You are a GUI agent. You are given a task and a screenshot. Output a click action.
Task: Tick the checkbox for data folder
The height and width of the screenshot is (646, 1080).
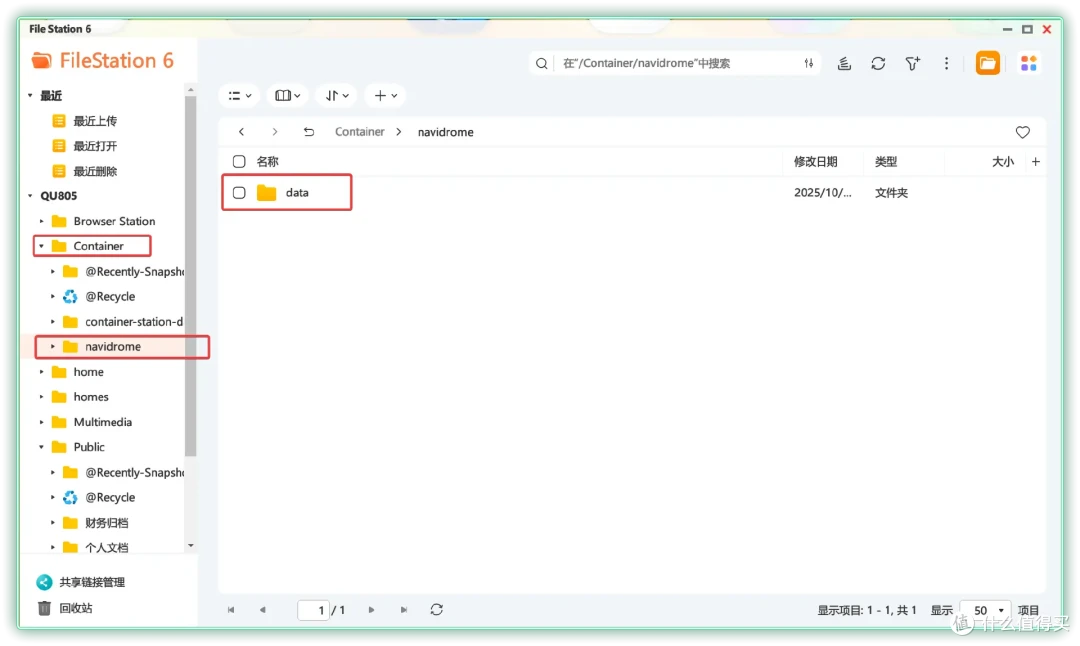[239, 193]
